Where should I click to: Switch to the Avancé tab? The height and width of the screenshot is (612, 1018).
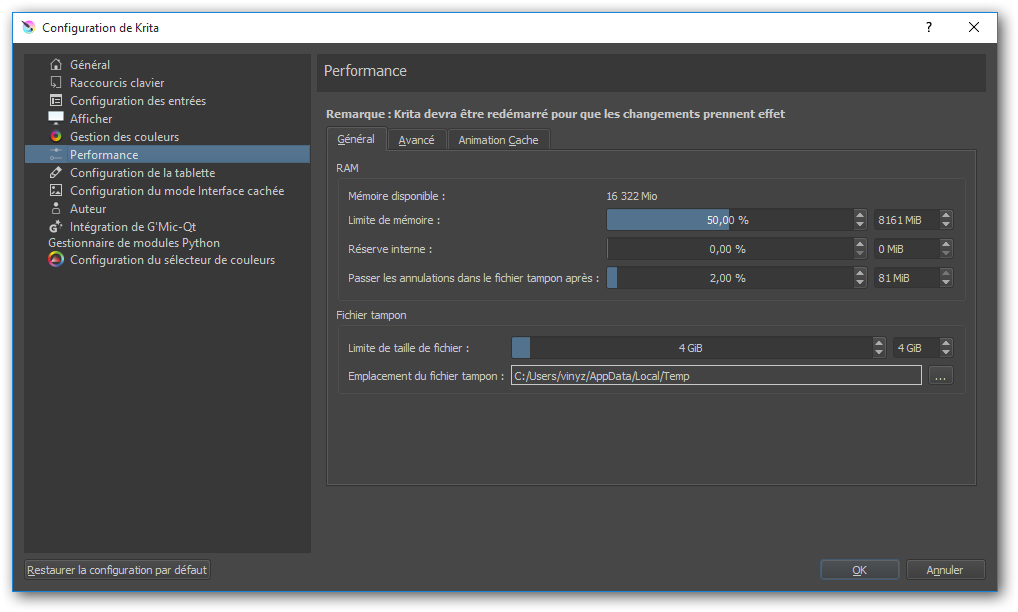coord(416,140)
